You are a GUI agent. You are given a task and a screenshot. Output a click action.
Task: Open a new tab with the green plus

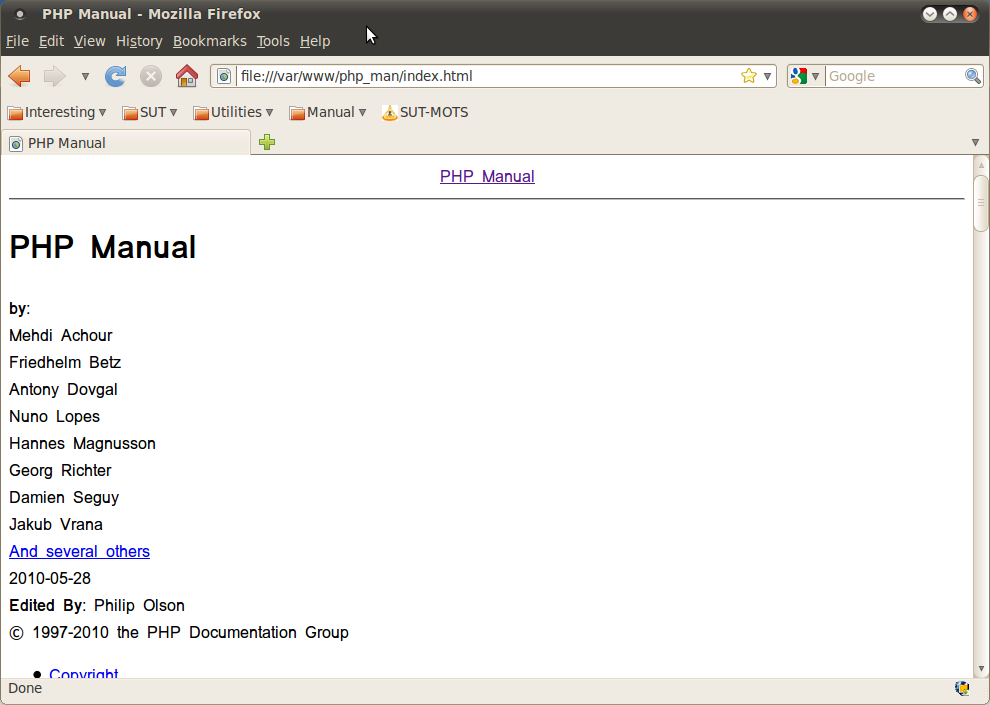tap(267, 142)
